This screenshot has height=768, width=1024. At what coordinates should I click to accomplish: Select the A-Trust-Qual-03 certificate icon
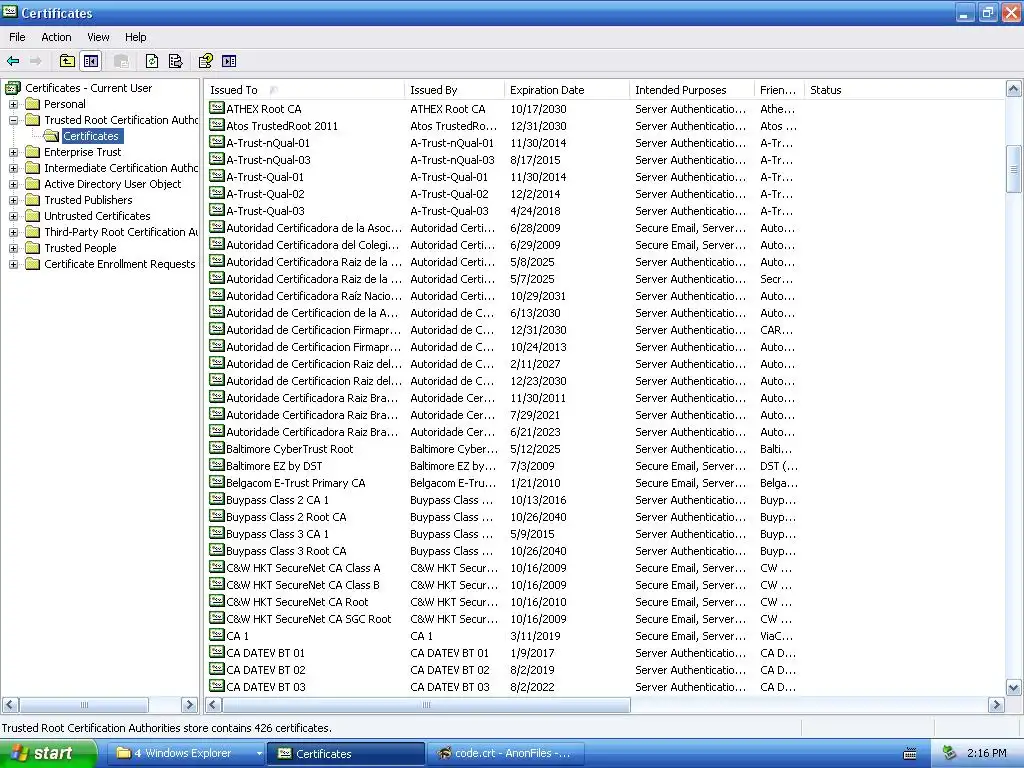tap(217, 210)
